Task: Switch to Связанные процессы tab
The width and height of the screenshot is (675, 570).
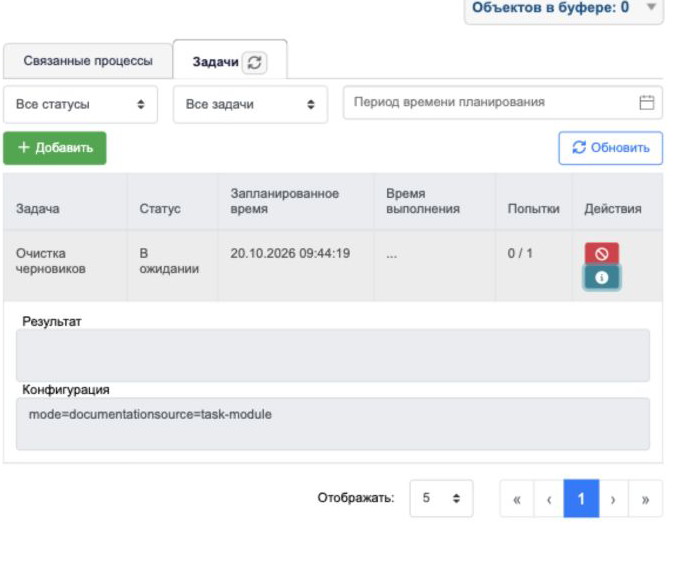Action: [88, 61]
